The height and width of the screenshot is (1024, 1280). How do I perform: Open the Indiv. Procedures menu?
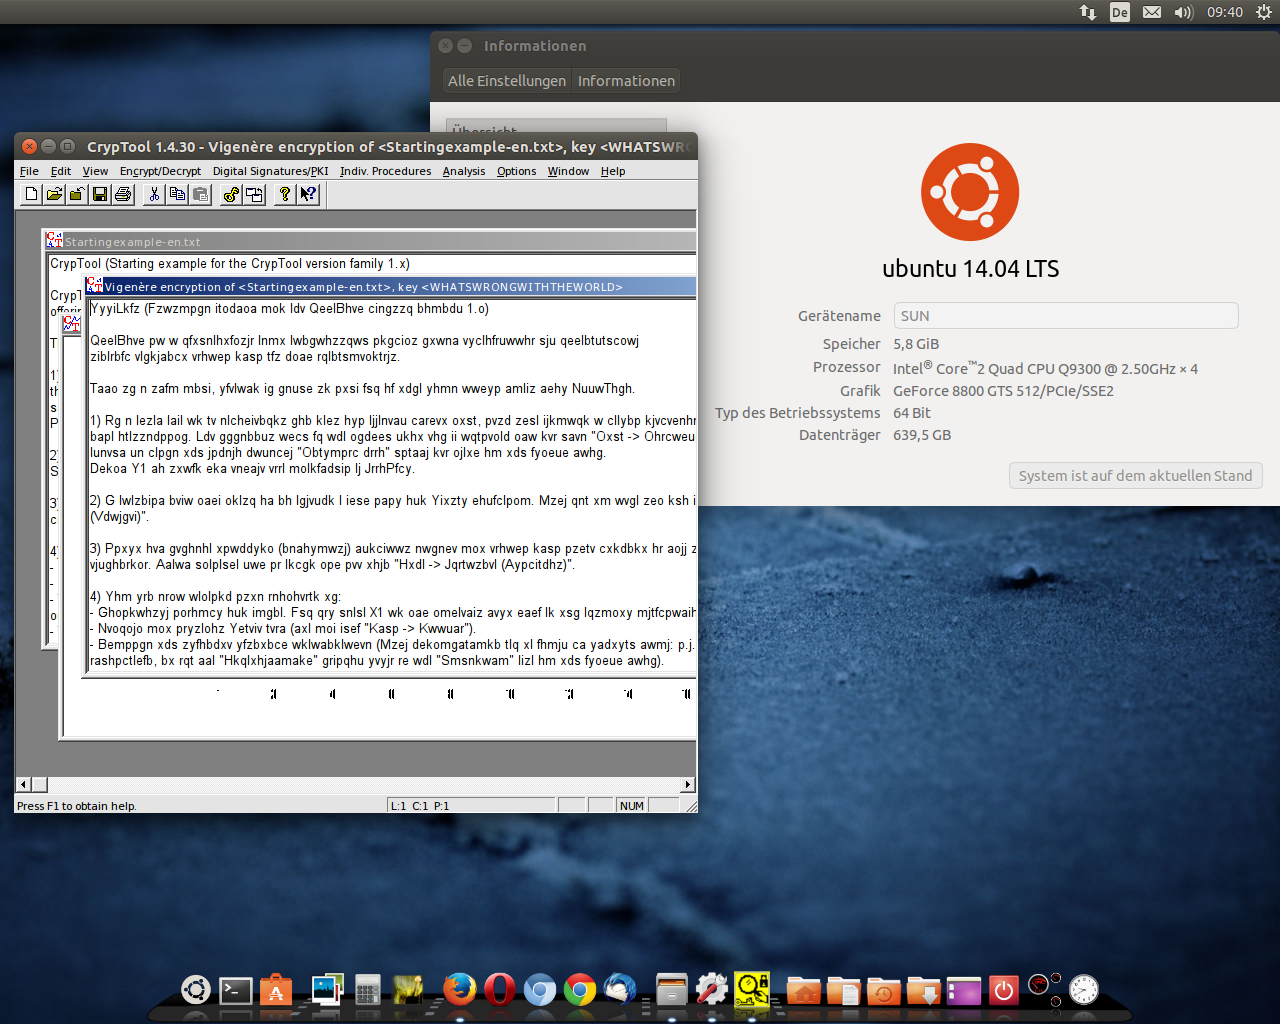pos(385,171)
